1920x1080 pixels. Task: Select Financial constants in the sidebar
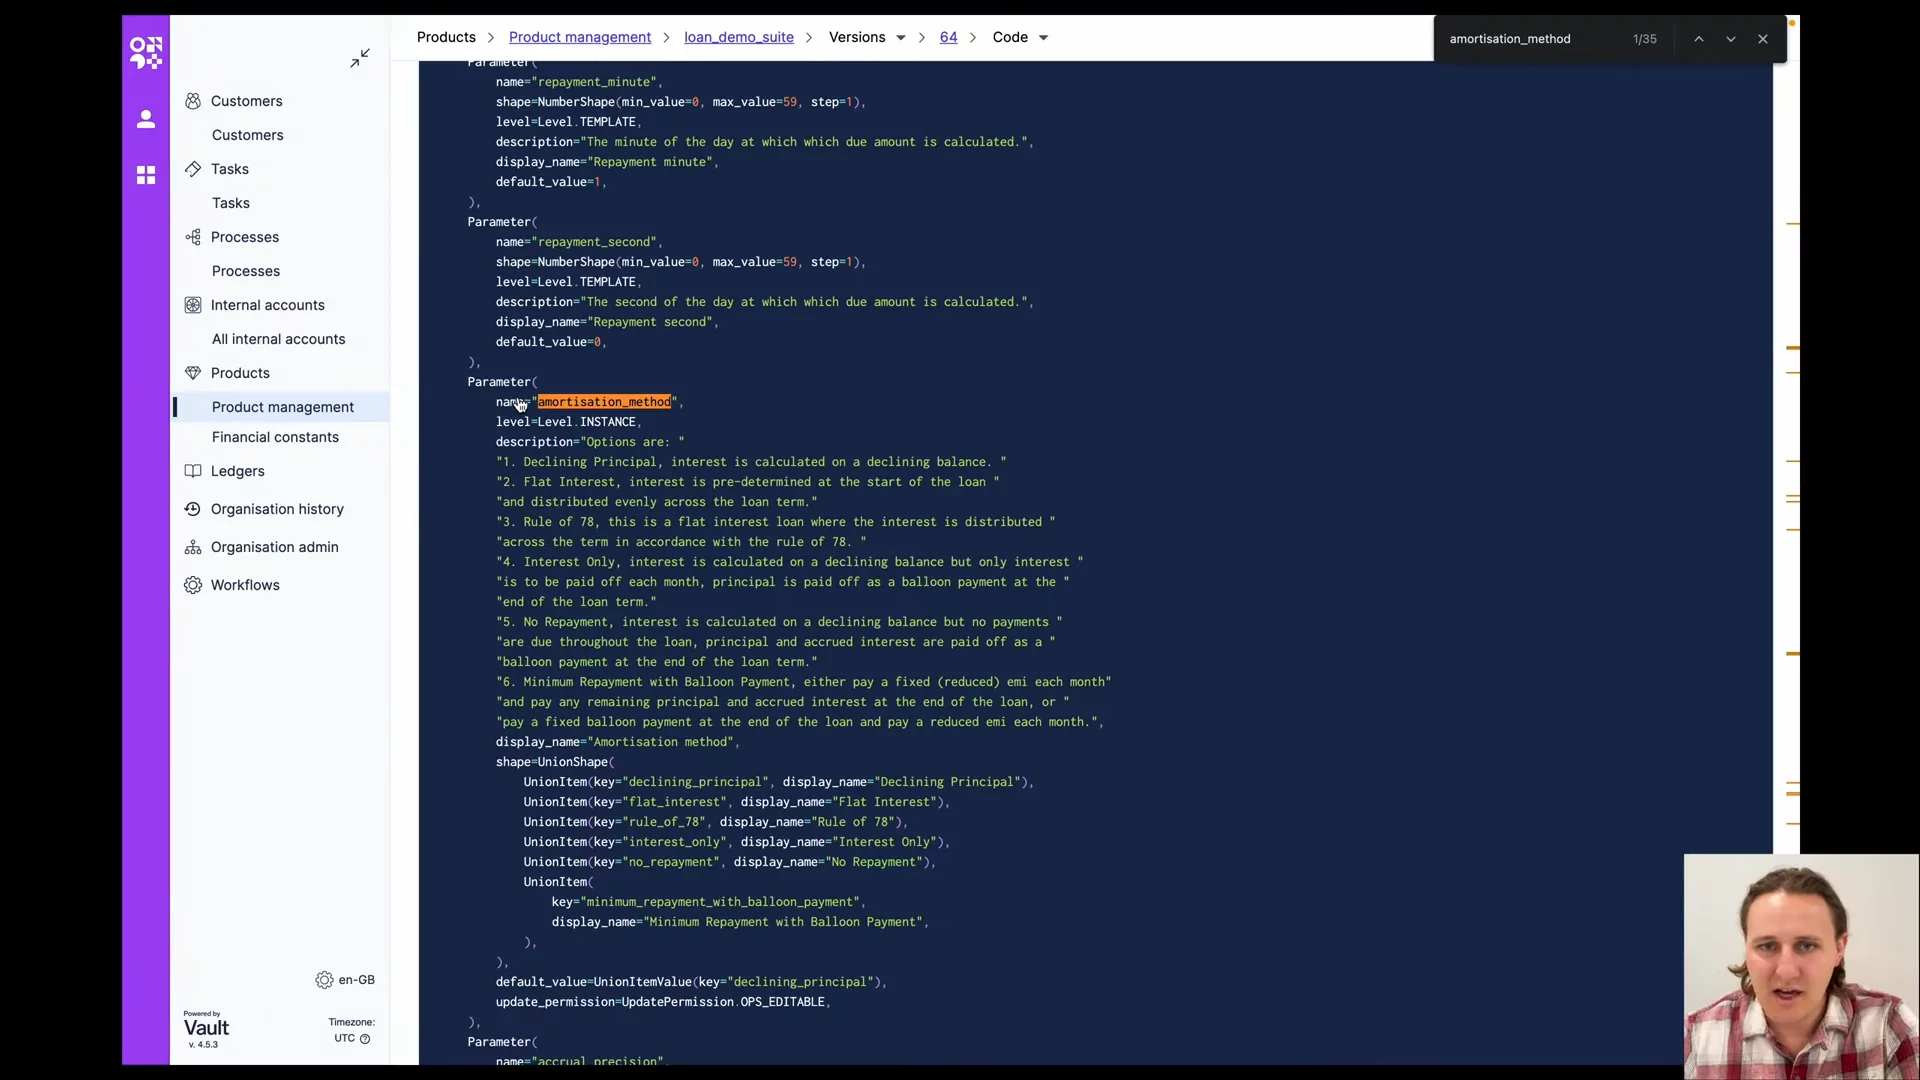(x=275, y=437)
